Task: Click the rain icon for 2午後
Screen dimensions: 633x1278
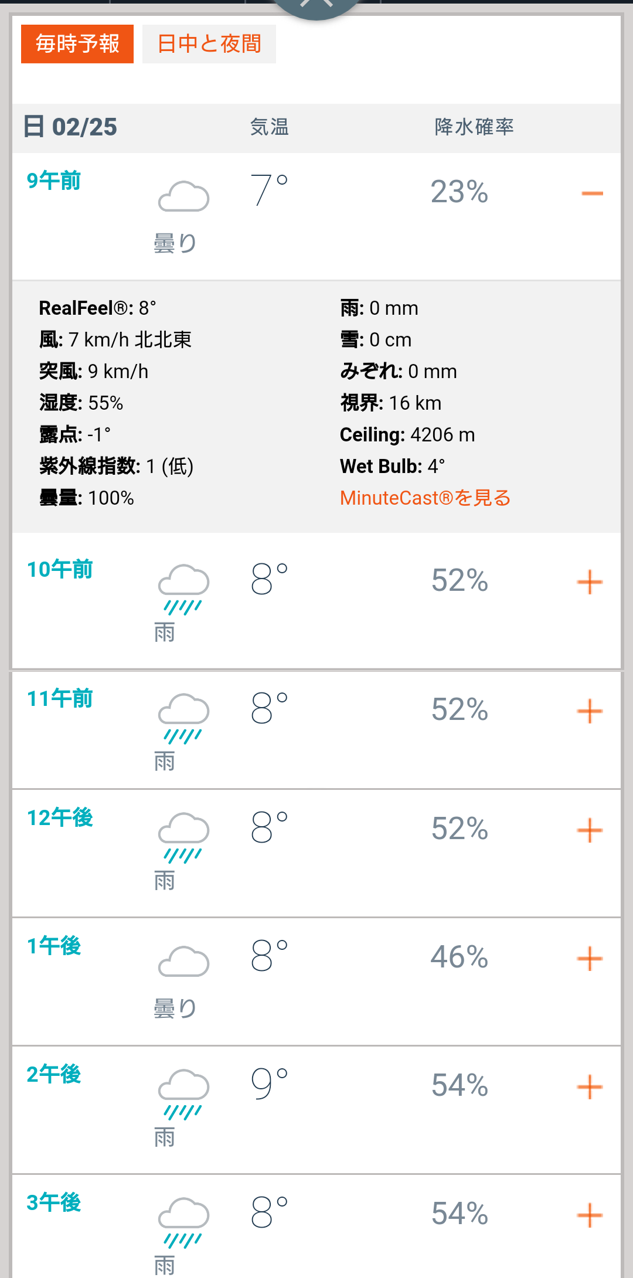Action: tap(183, 1094)
